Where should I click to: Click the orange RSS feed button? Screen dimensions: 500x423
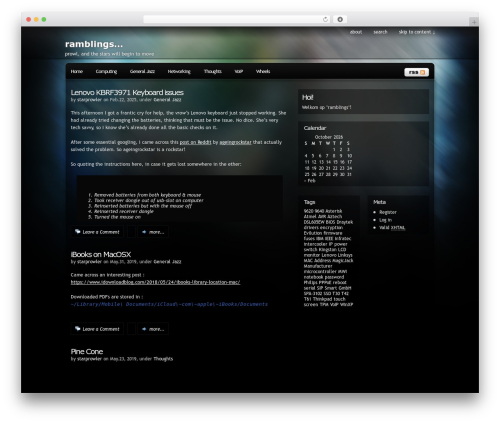[x=416, y=72]
